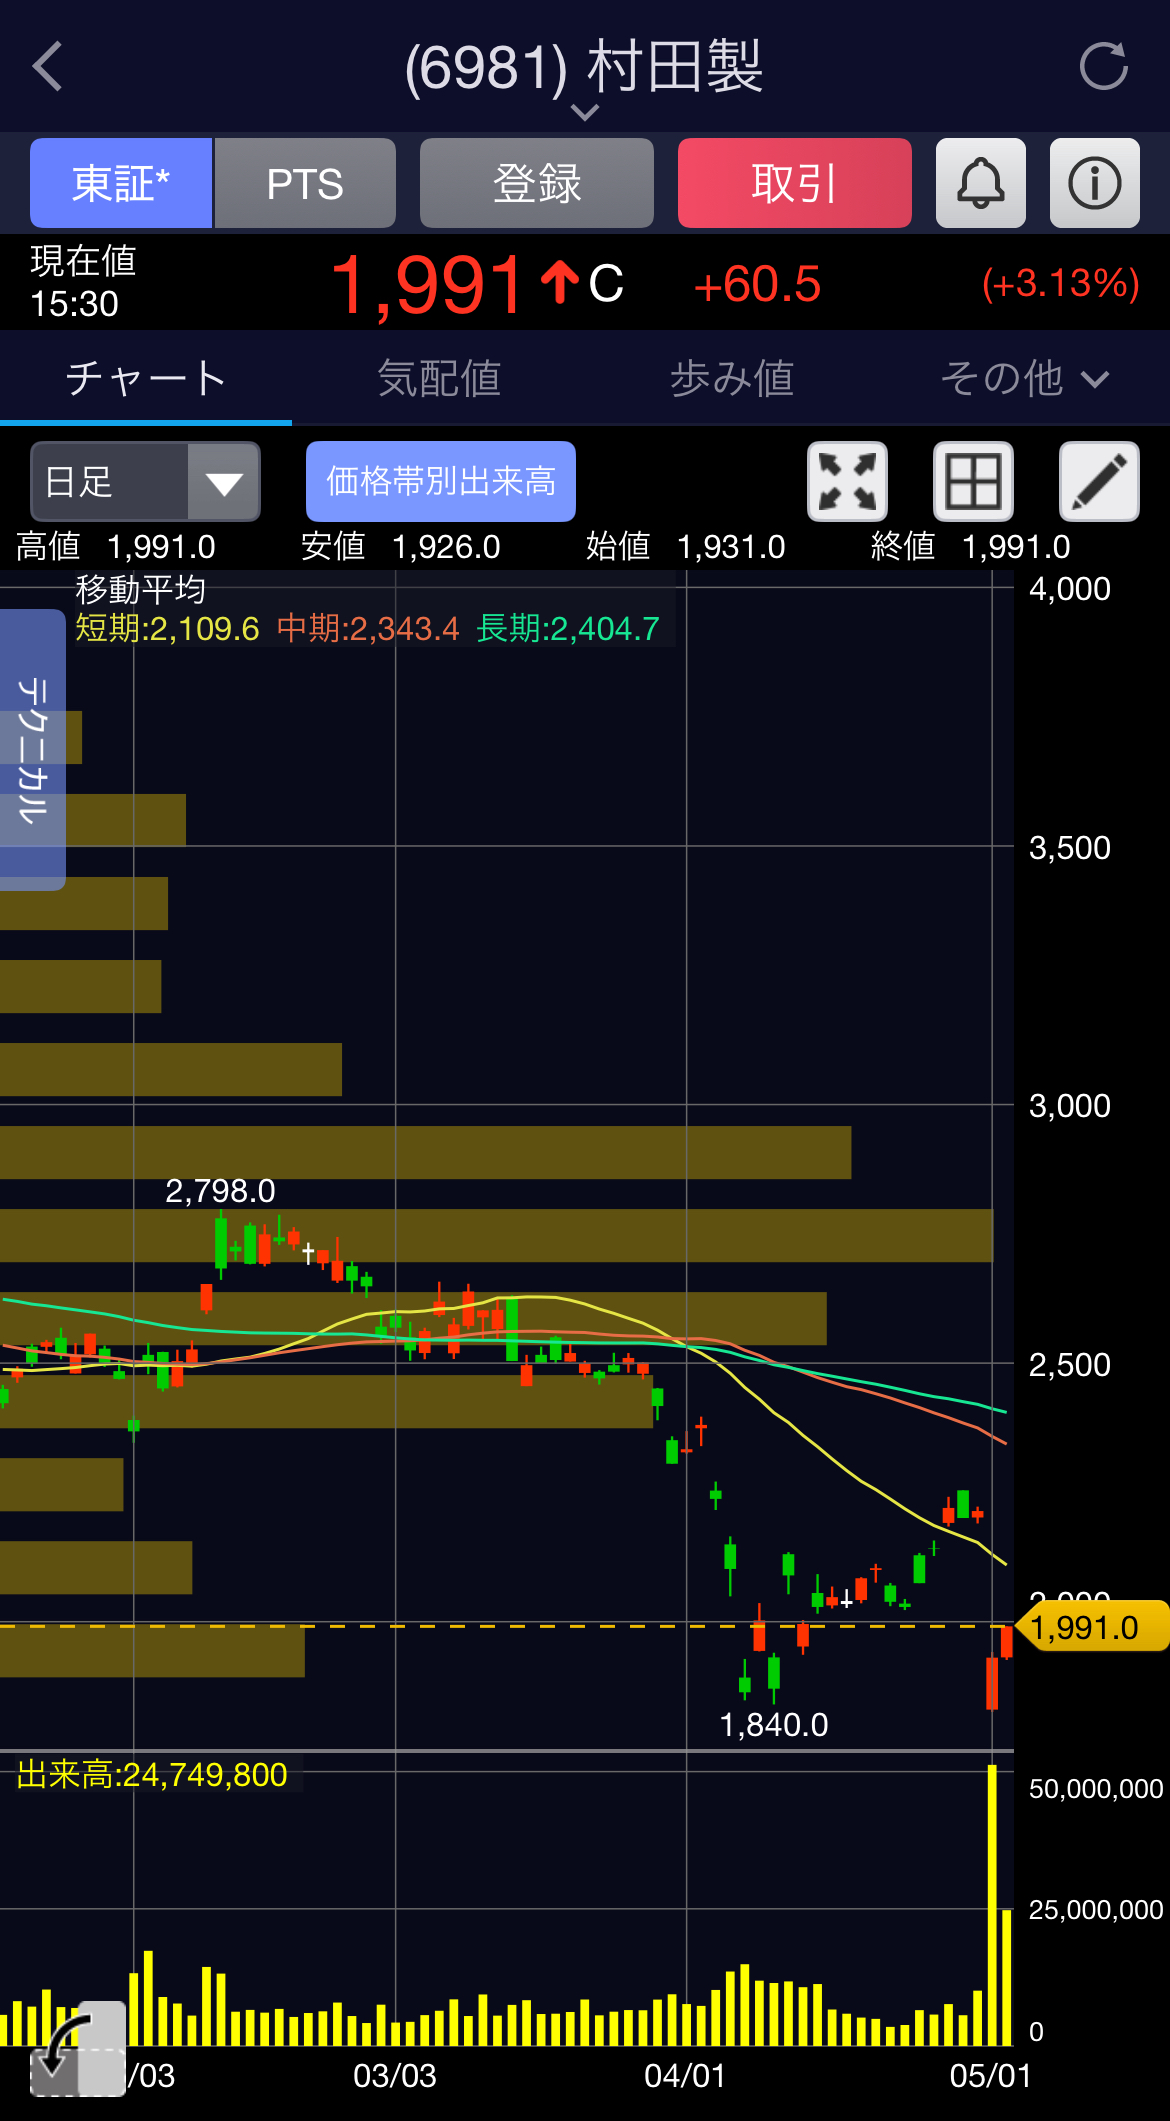Expand chart to fullscreen

point(847,481)
